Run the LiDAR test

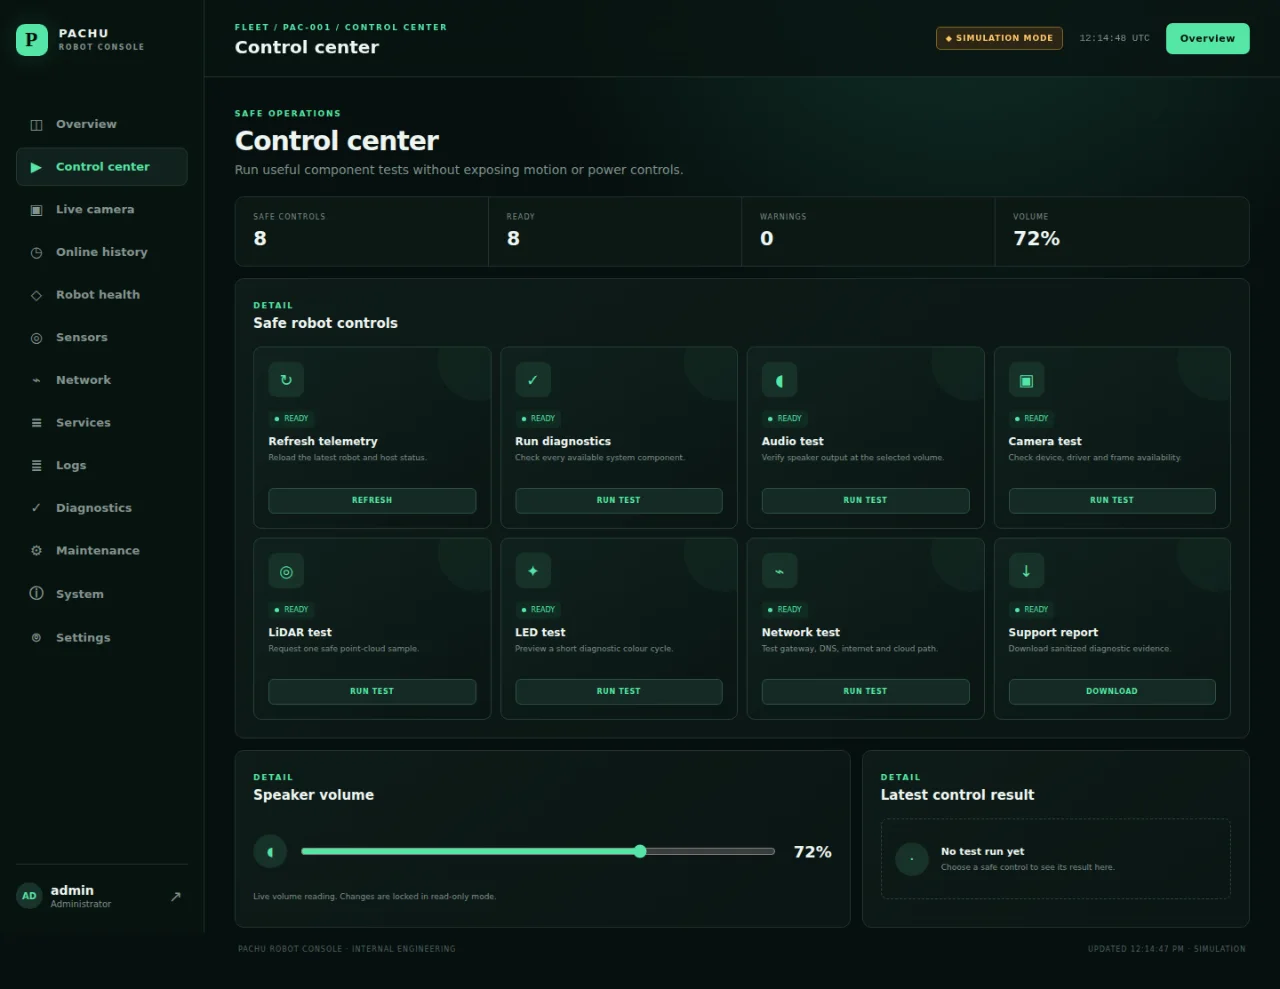pyautogui.click(x=372, y=691)
